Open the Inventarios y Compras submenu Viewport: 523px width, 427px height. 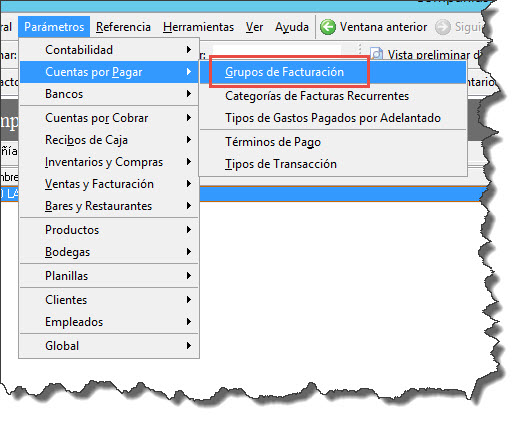109,162
